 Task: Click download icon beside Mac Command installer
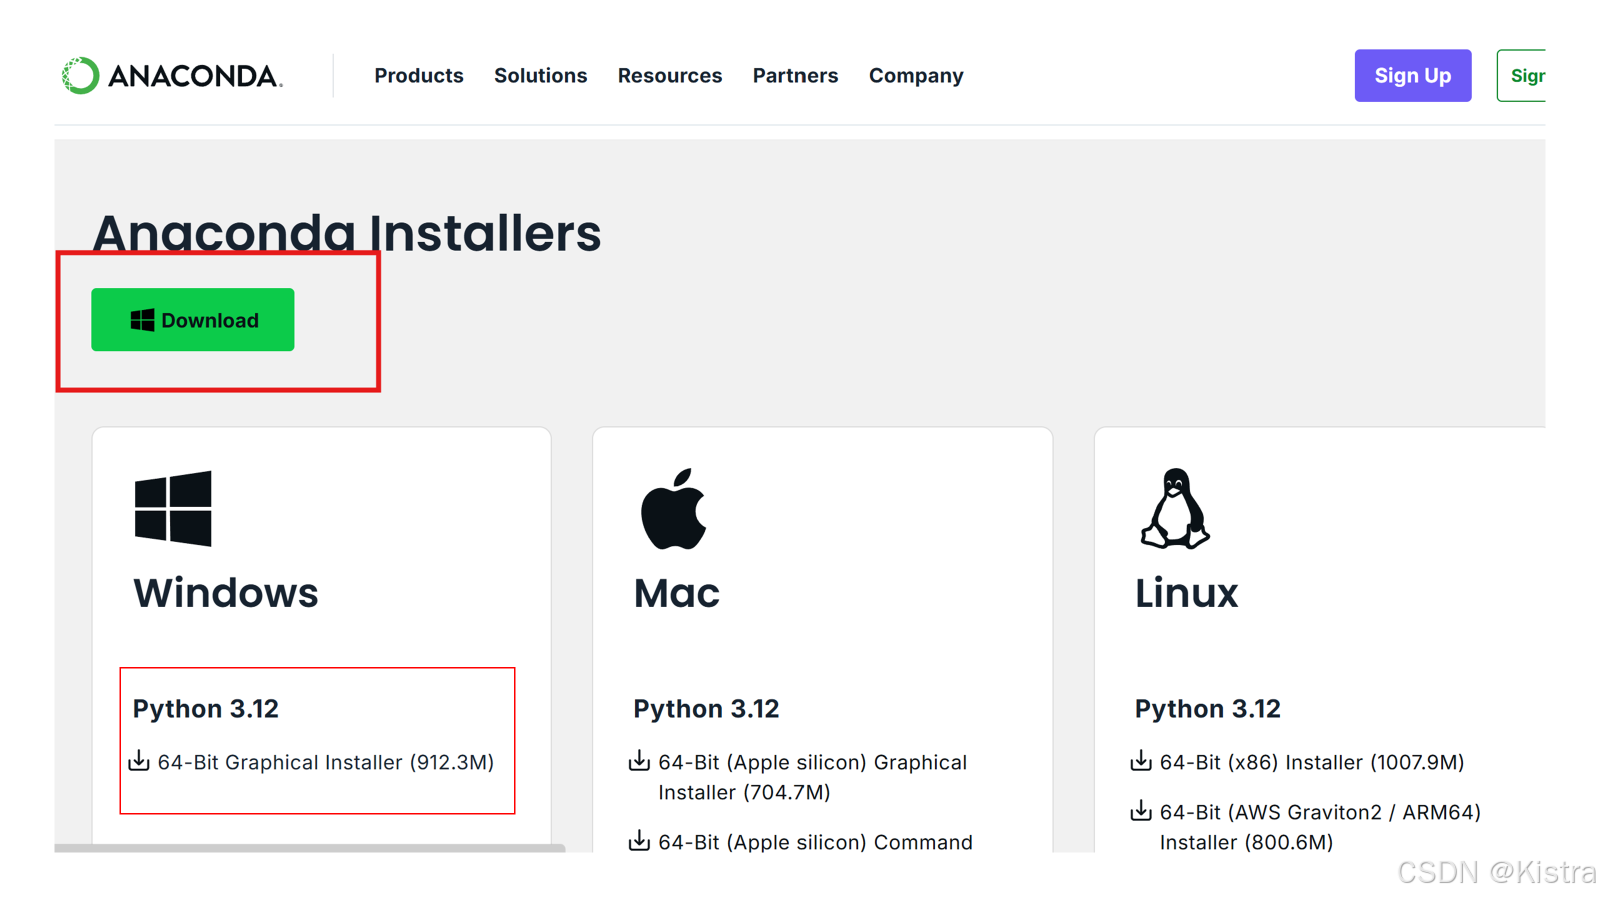(x=639, y=841)
